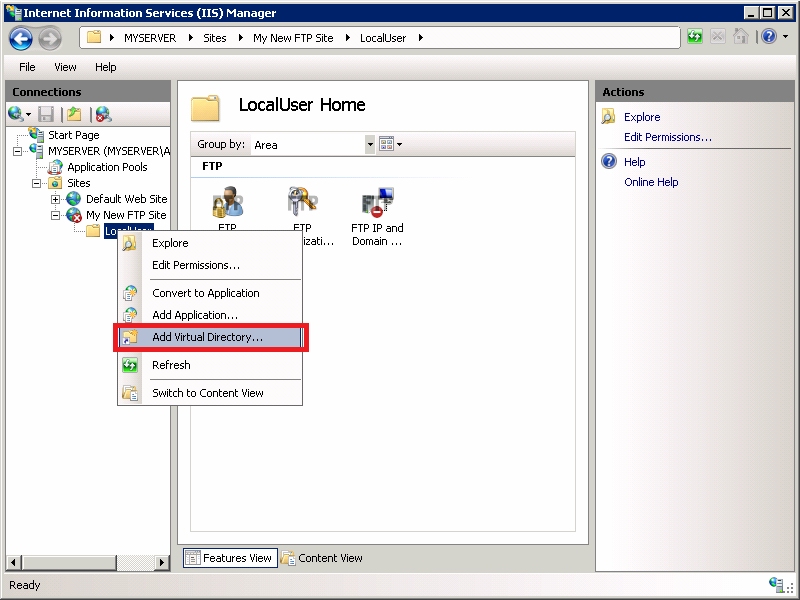Select Default Web Site in the tree

pos(127,199)
